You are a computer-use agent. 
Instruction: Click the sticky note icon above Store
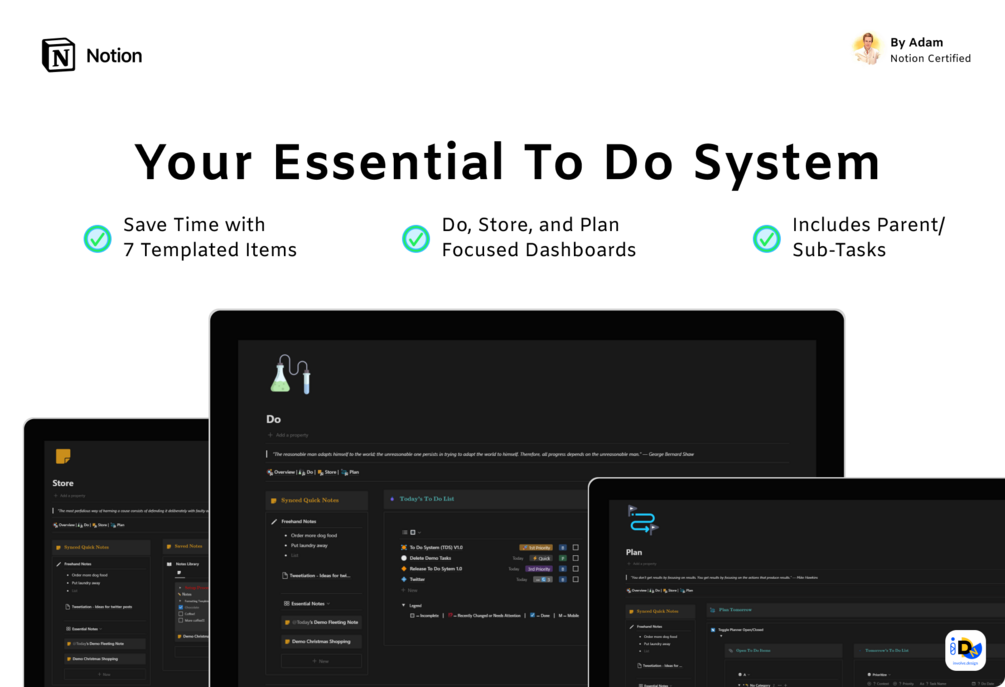coord(63,456)
